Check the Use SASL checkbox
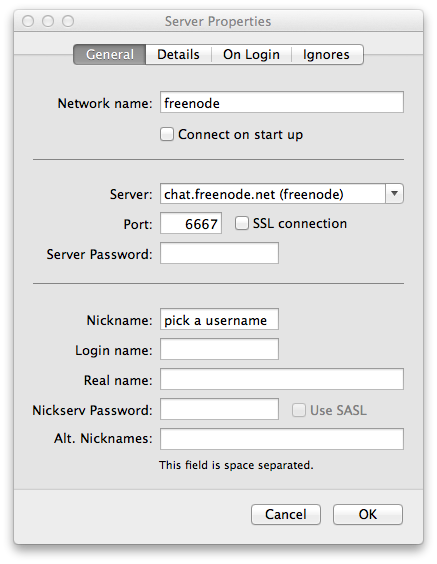Viewport: 437px width, 564px height. click(x=299, y=410)
